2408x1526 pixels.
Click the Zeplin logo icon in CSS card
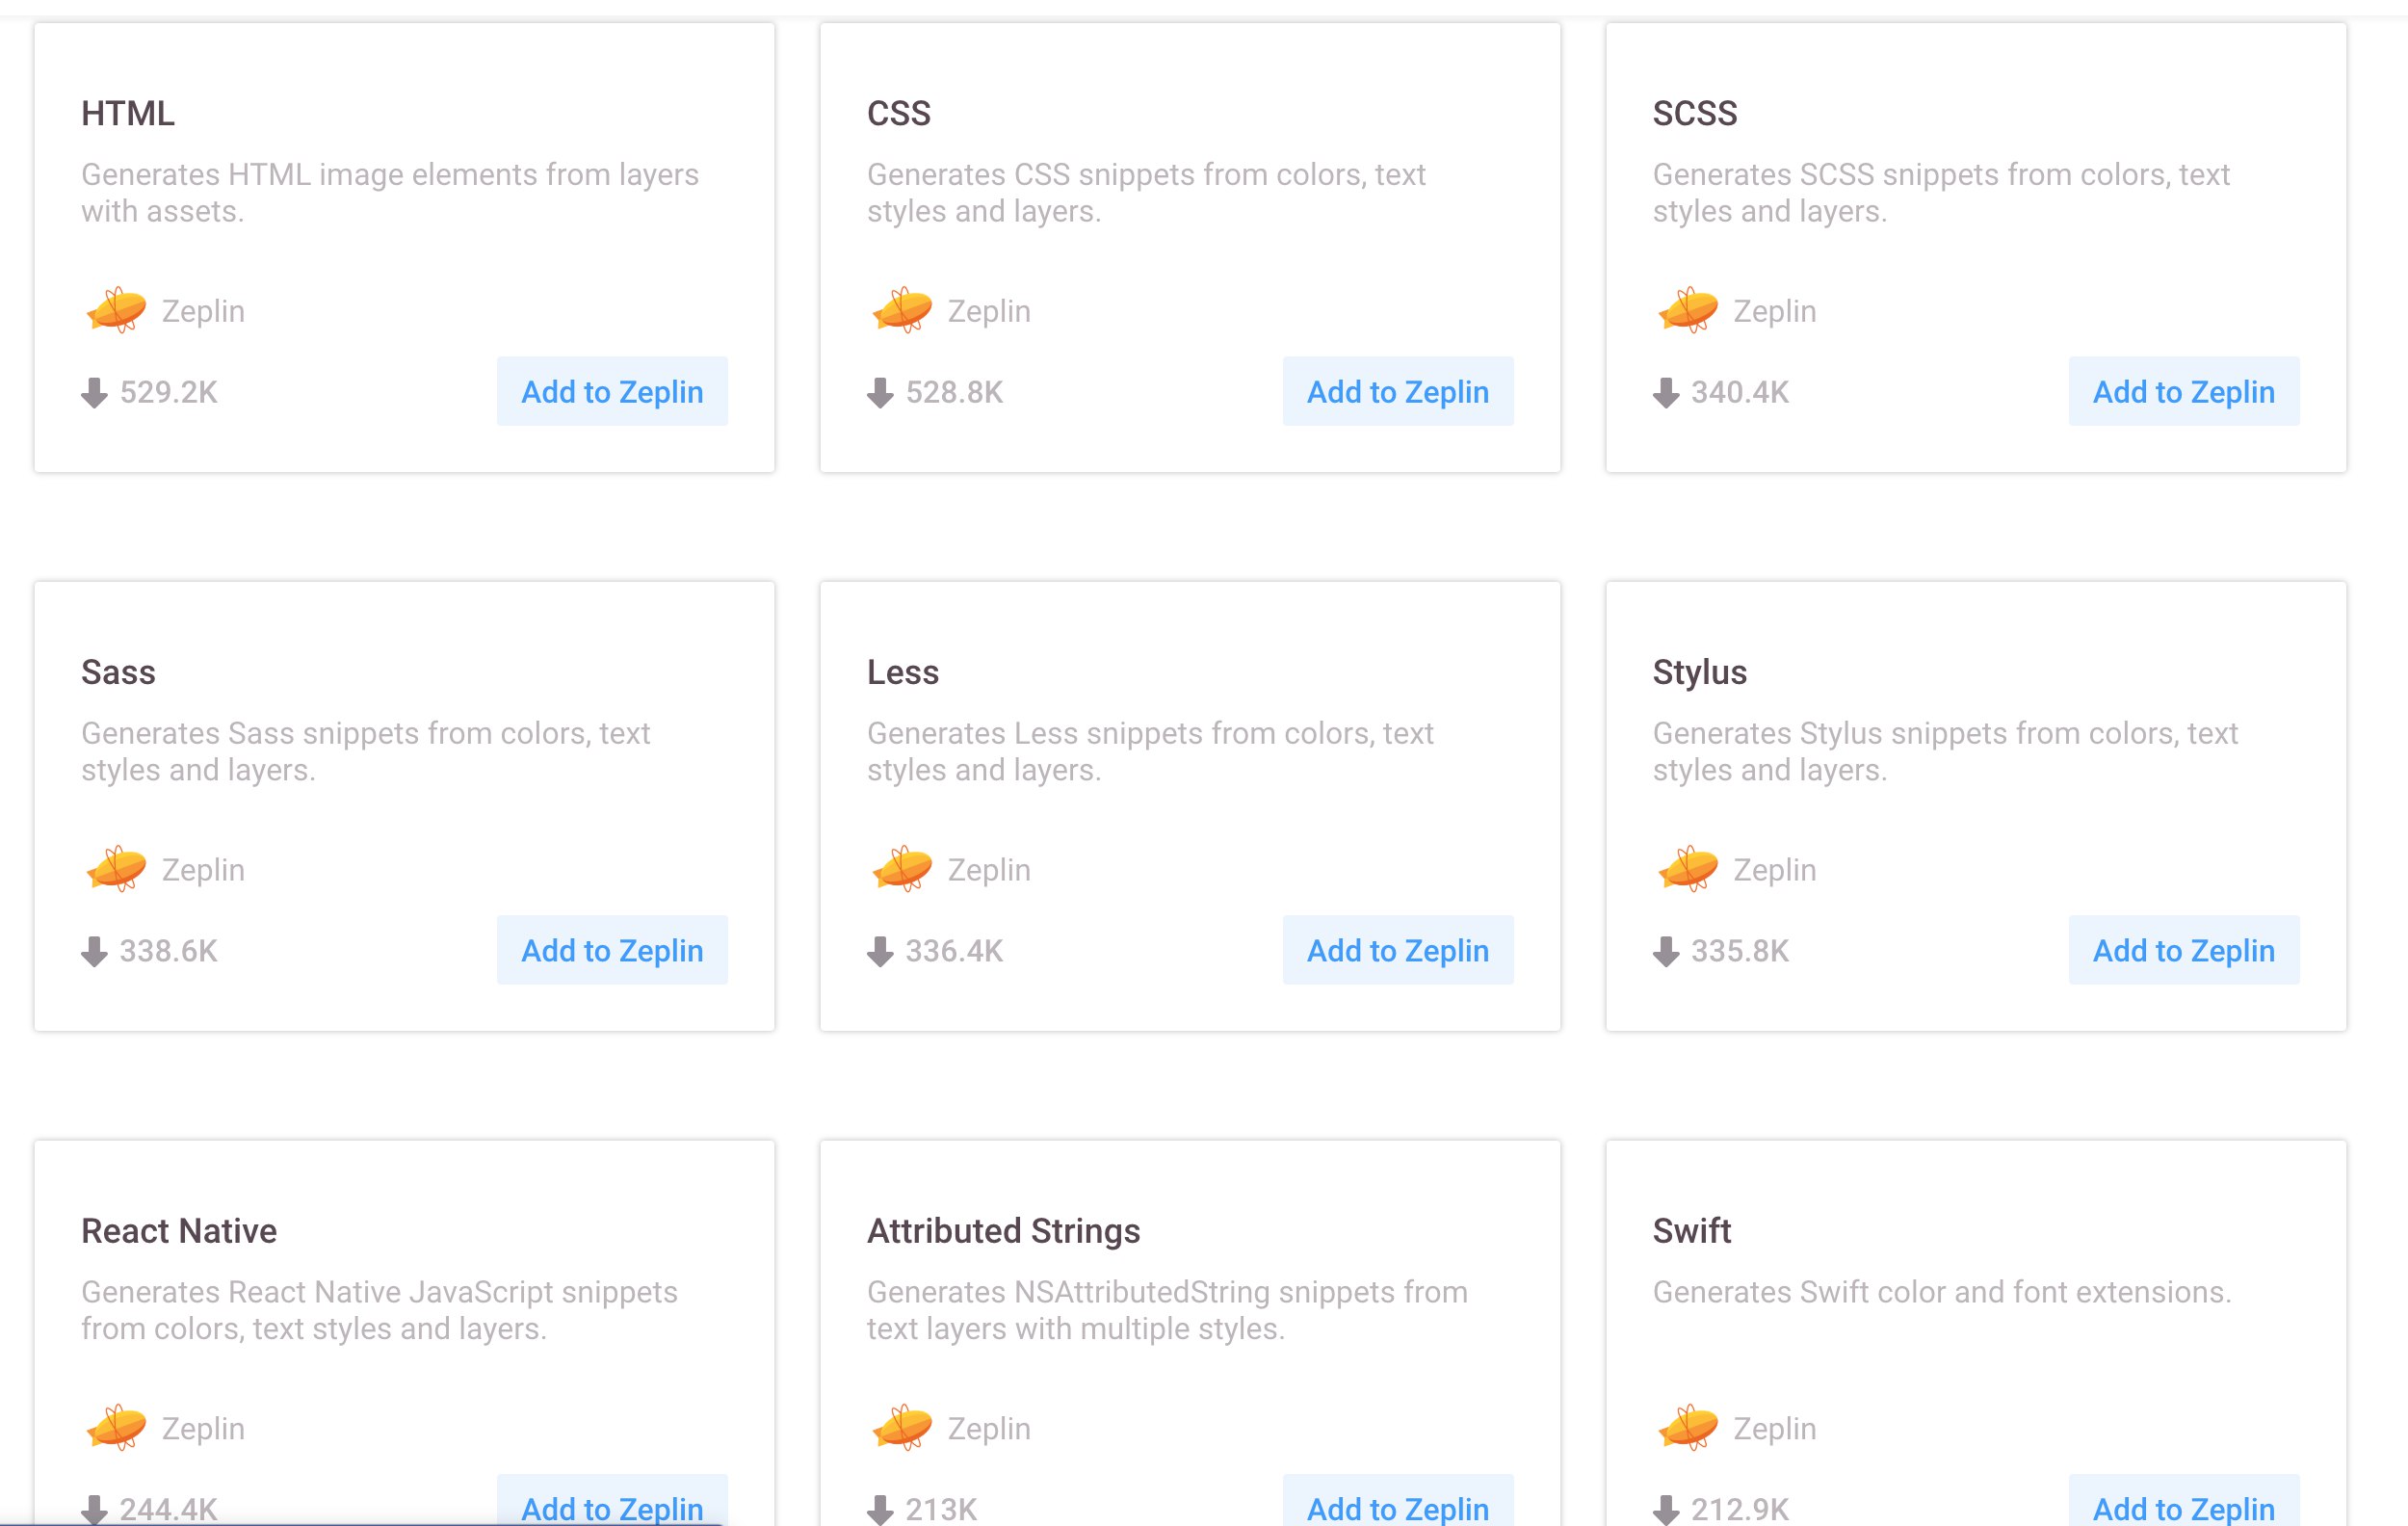[902, 310]
